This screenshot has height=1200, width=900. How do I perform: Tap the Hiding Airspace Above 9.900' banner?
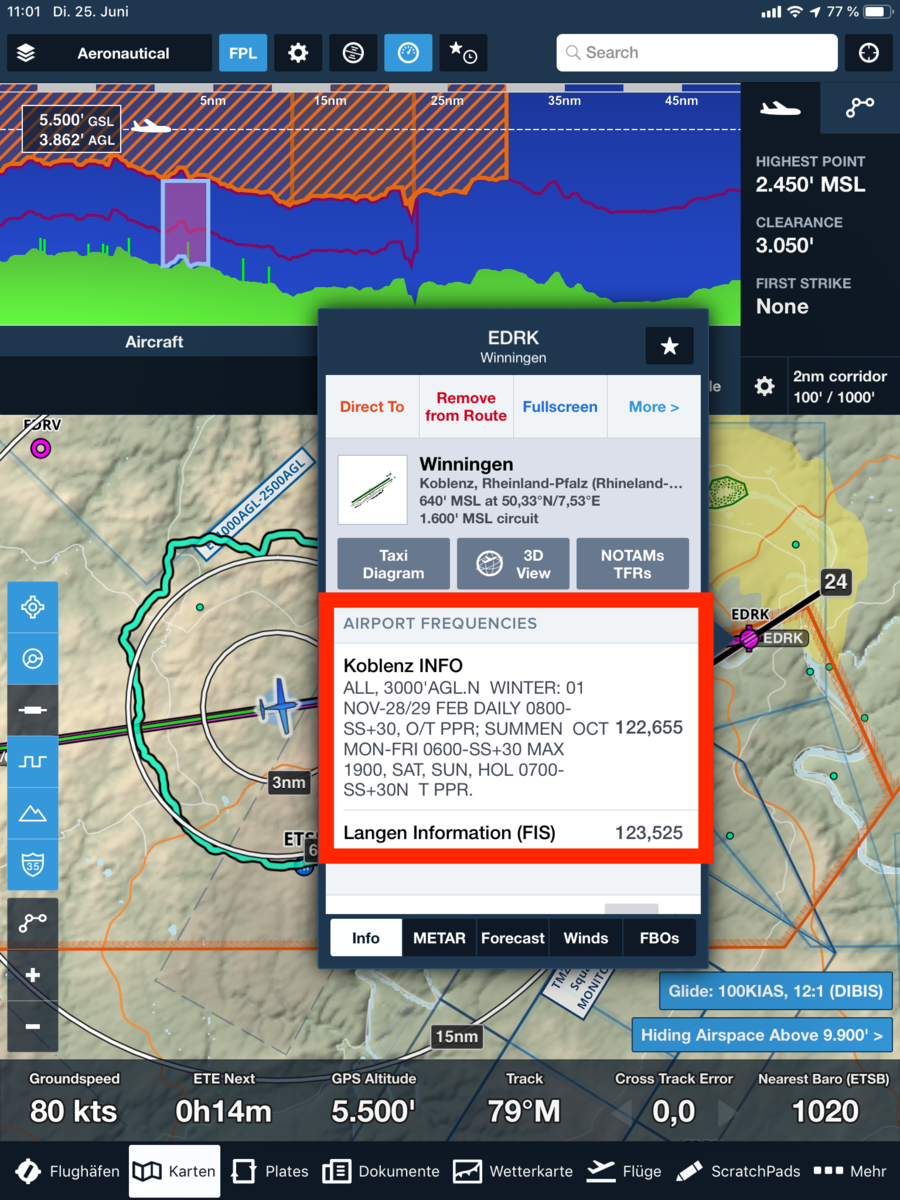pyautogui.click(x=761, y=1036)
